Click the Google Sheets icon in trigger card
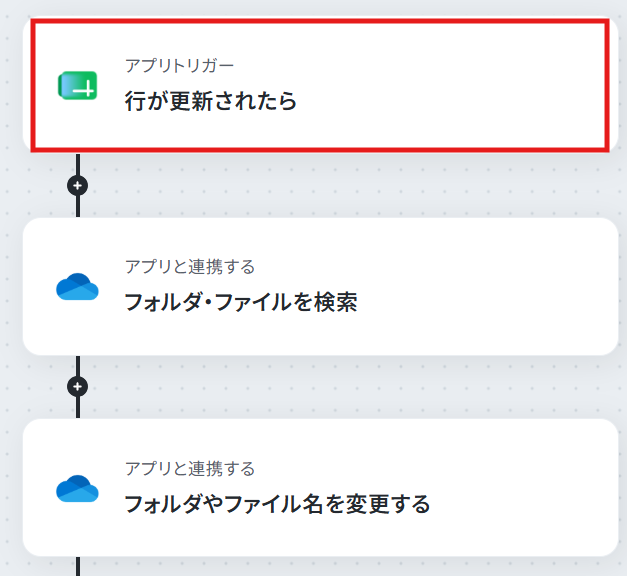Screen dimensions: 627x576 pos(78,85)
